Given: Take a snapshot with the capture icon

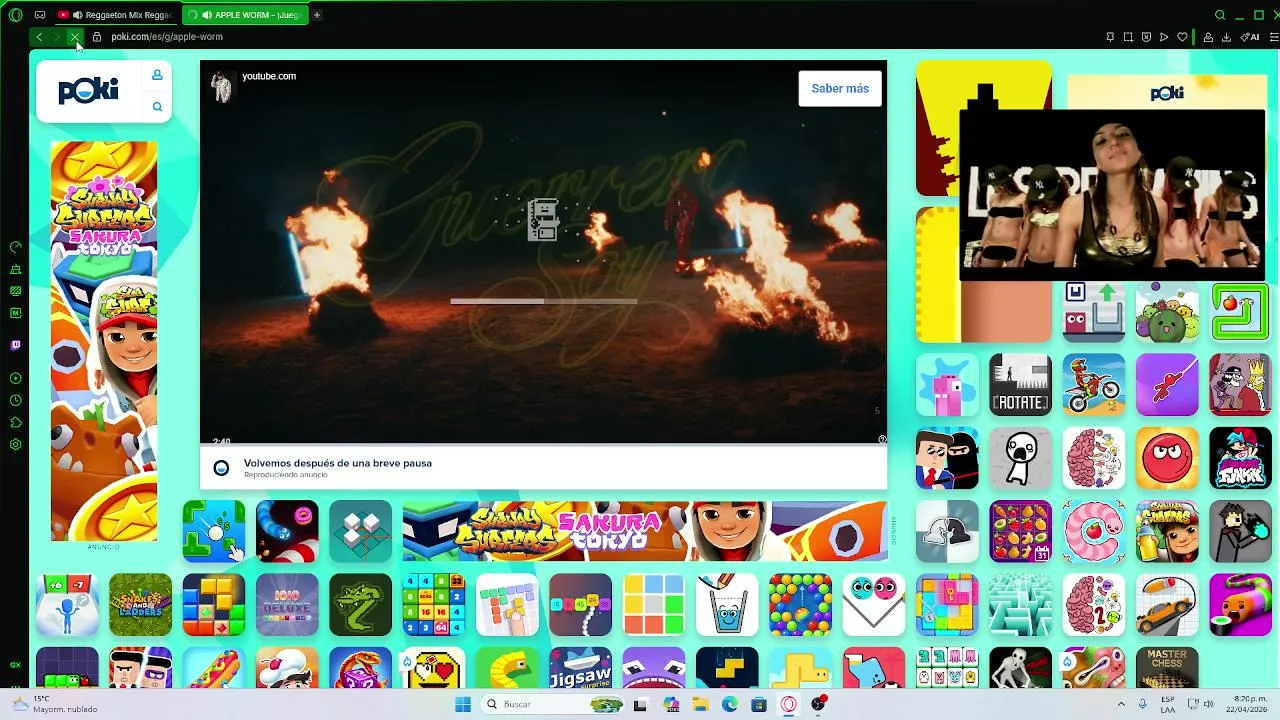Looking at the screenshot, I should tap(1128, 37).
